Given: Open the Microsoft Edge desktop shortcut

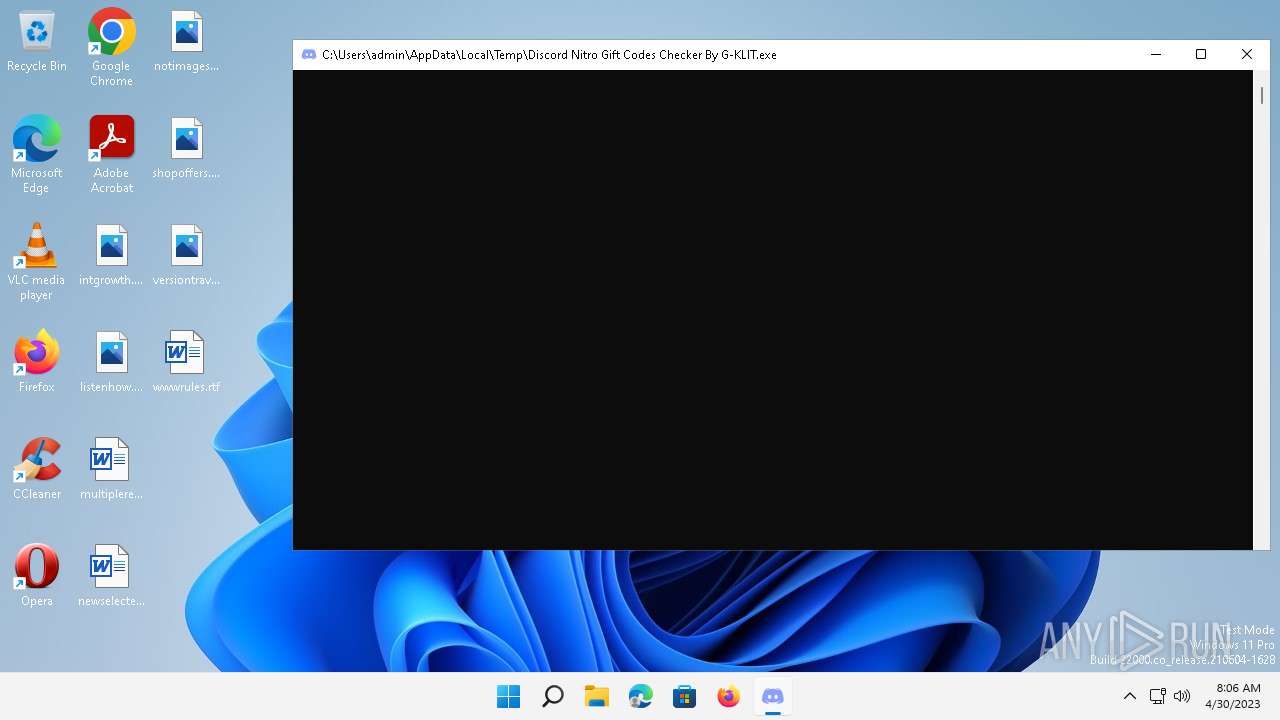Looking at the screenshot, I should point(37,155).
